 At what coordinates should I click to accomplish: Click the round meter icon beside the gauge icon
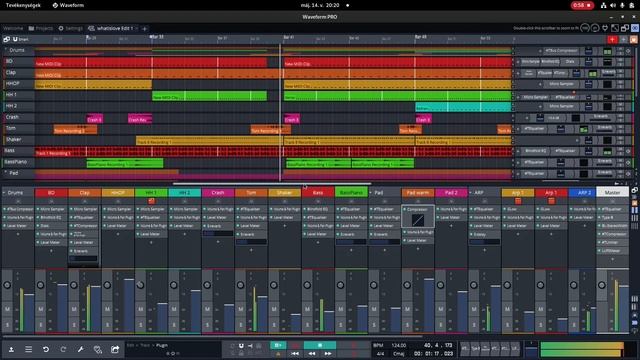(x=596, y=28)
